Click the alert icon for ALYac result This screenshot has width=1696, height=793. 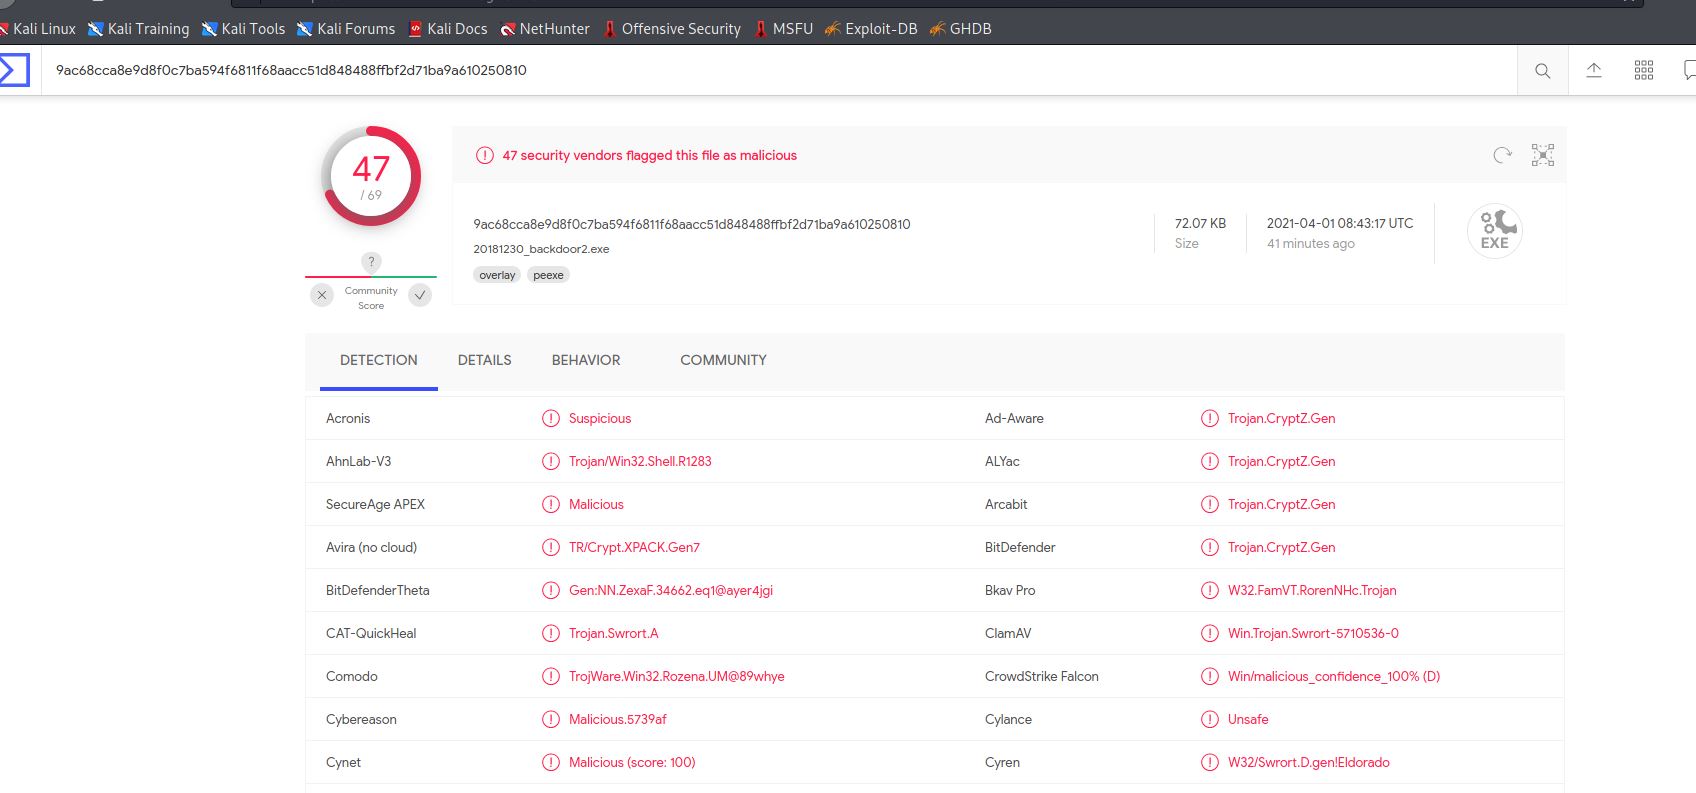point(1210,462)
